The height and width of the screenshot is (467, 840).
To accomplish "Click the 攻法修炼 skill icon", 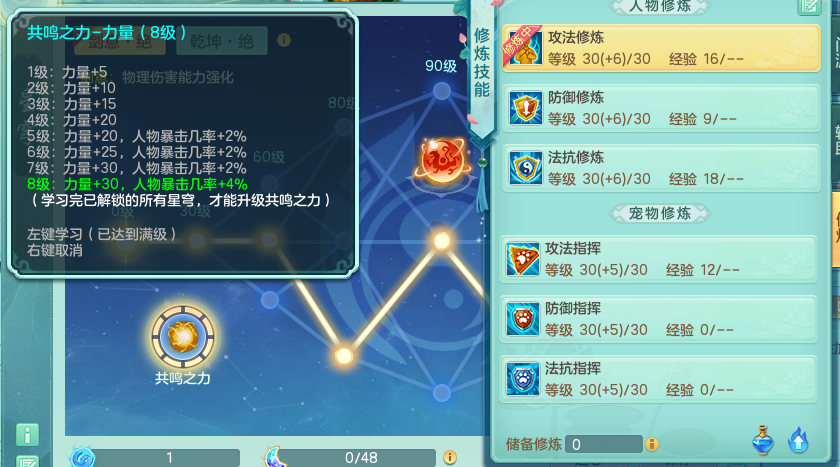I will coord(525,47).
